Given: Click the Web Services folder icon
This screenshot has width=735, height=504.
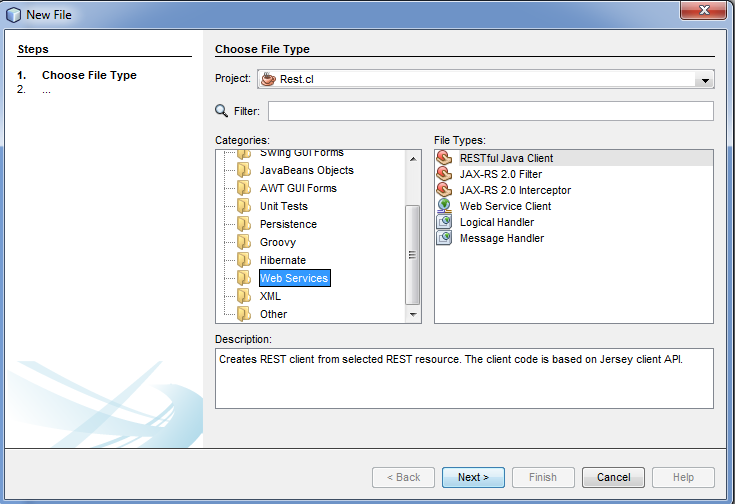Looking at the screenshot, I should click(x=244, y=278).
